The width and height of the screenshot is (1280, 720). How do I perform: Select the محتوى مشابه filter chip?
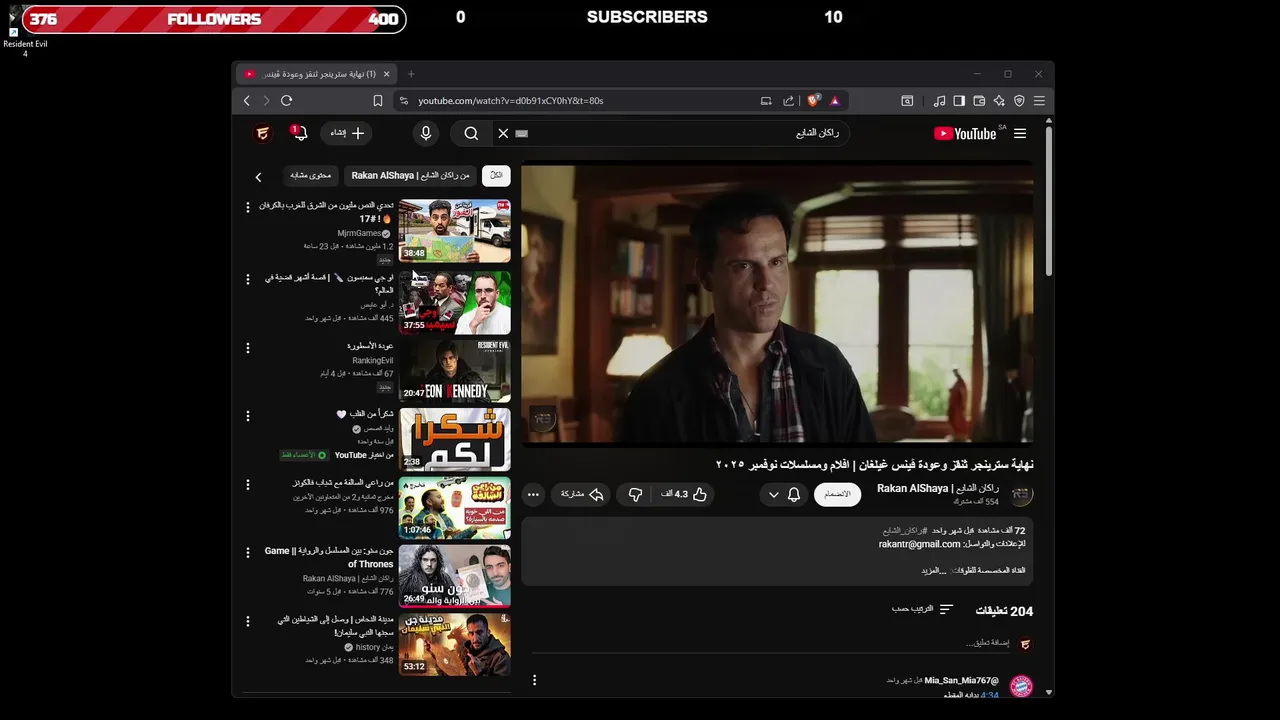[311, 175]
